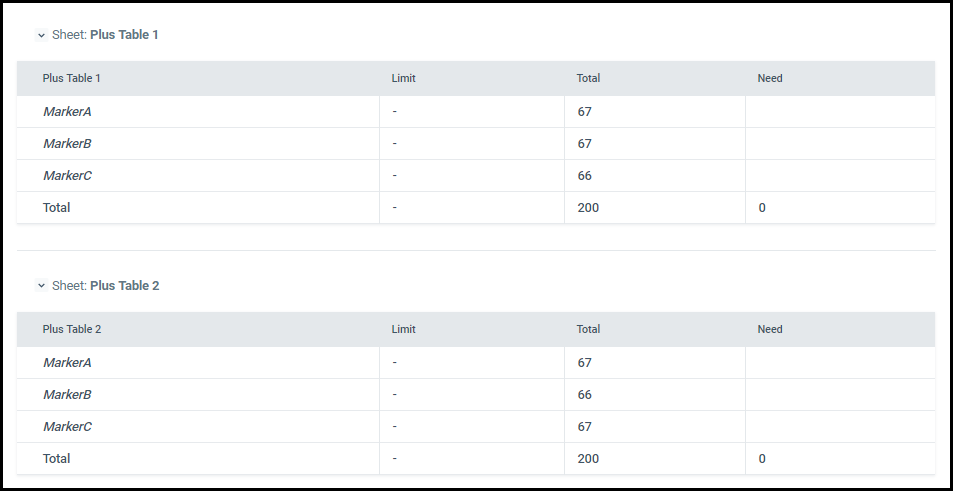Viewport: 953px width, 491px height.
Task: Click the Need value 0 in Plus Table 2 Total row
Action: pos(762,459)
